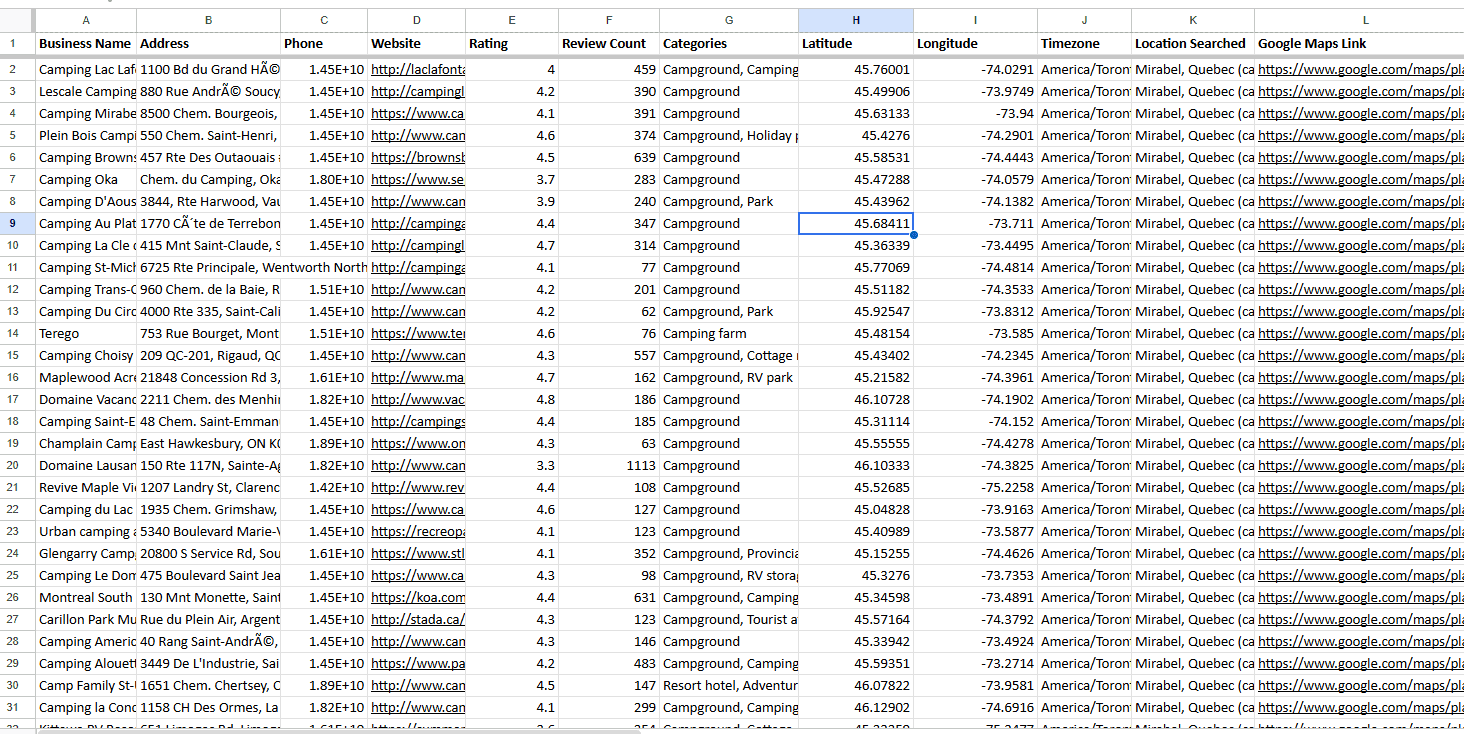
Task: Open the stada.ca website link
Action: 418,620
